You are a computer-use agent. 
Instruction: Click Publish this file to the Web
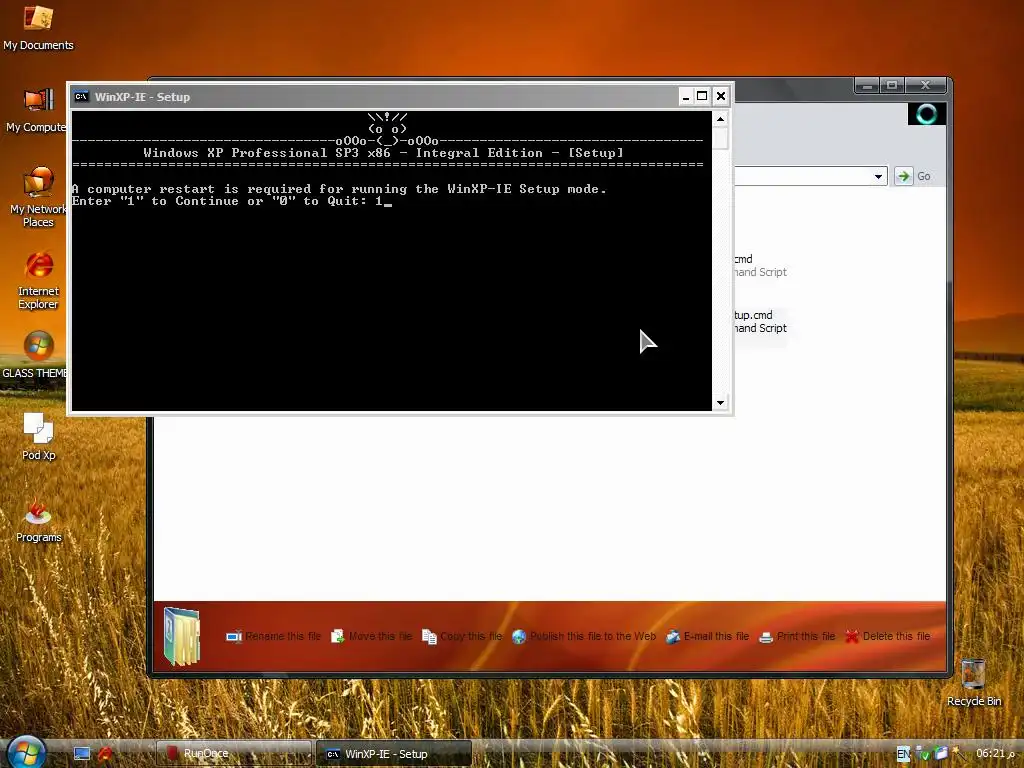(584, 636)
